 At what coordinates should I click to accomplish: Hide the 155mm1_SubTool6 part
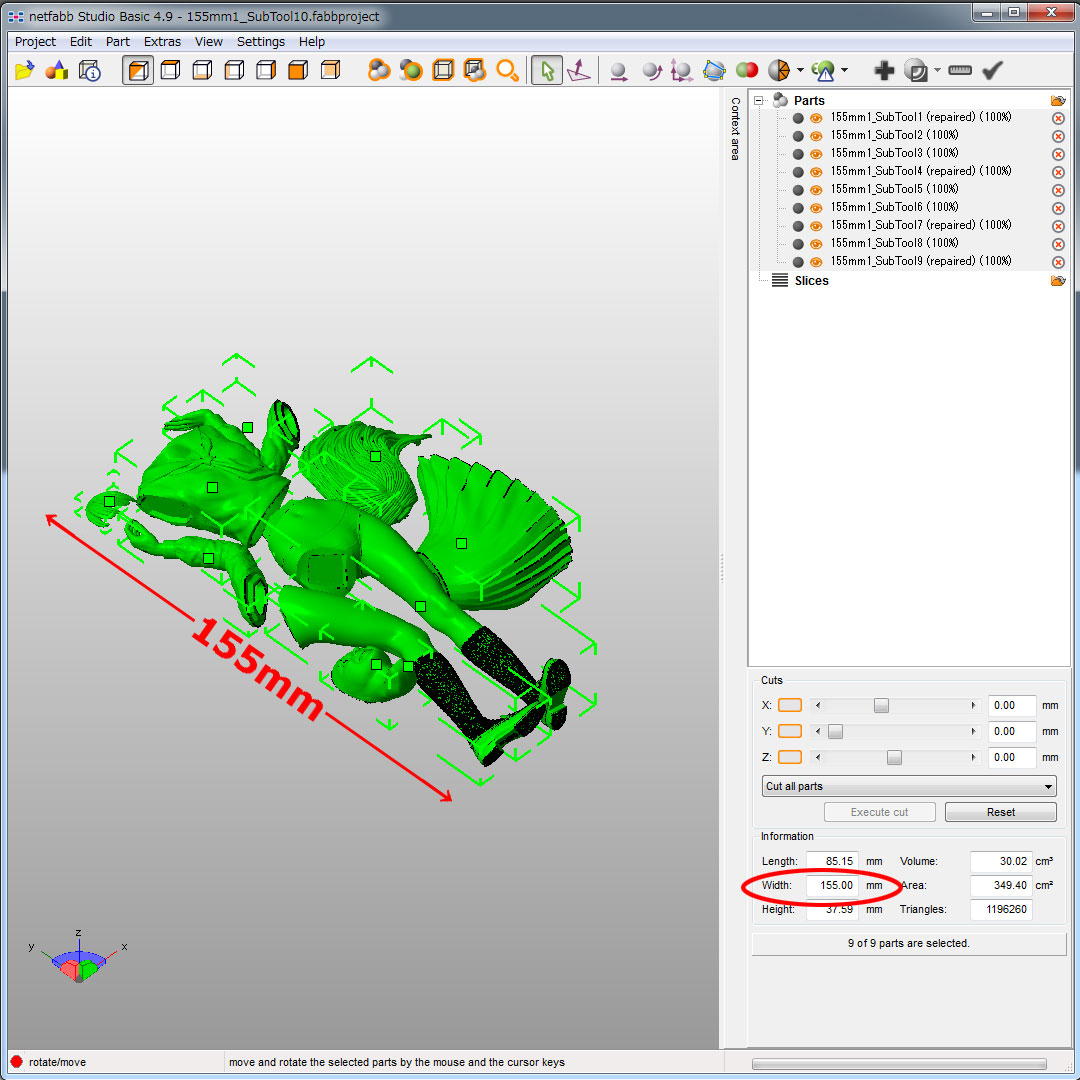click(x=816, y=207)
